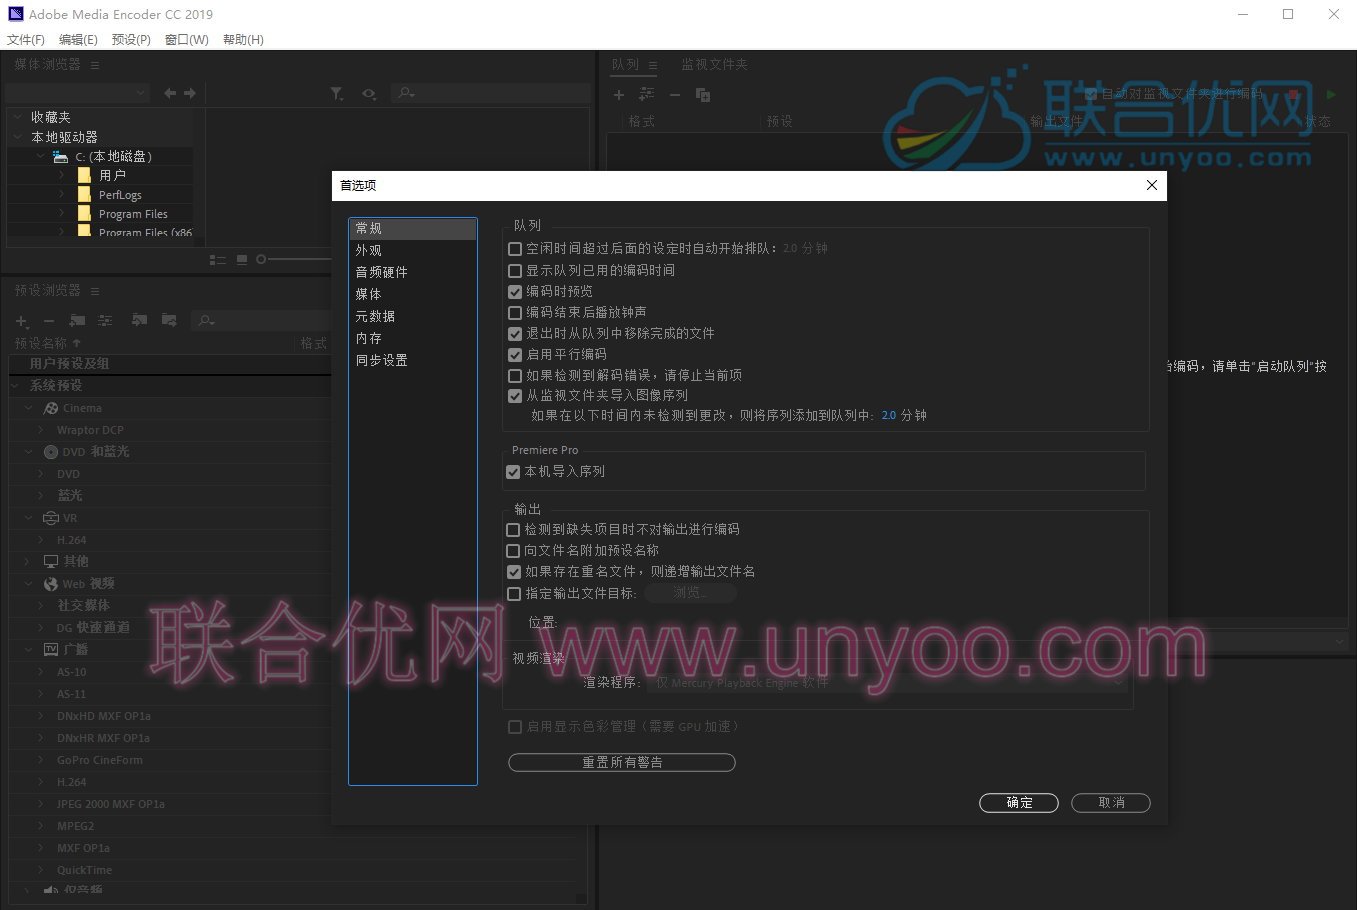Image resolution: width=1357 pixels, height=910 pixels.
Task: Click the eye view-as icon in Media Browser
Action: [x=369, y=93]
